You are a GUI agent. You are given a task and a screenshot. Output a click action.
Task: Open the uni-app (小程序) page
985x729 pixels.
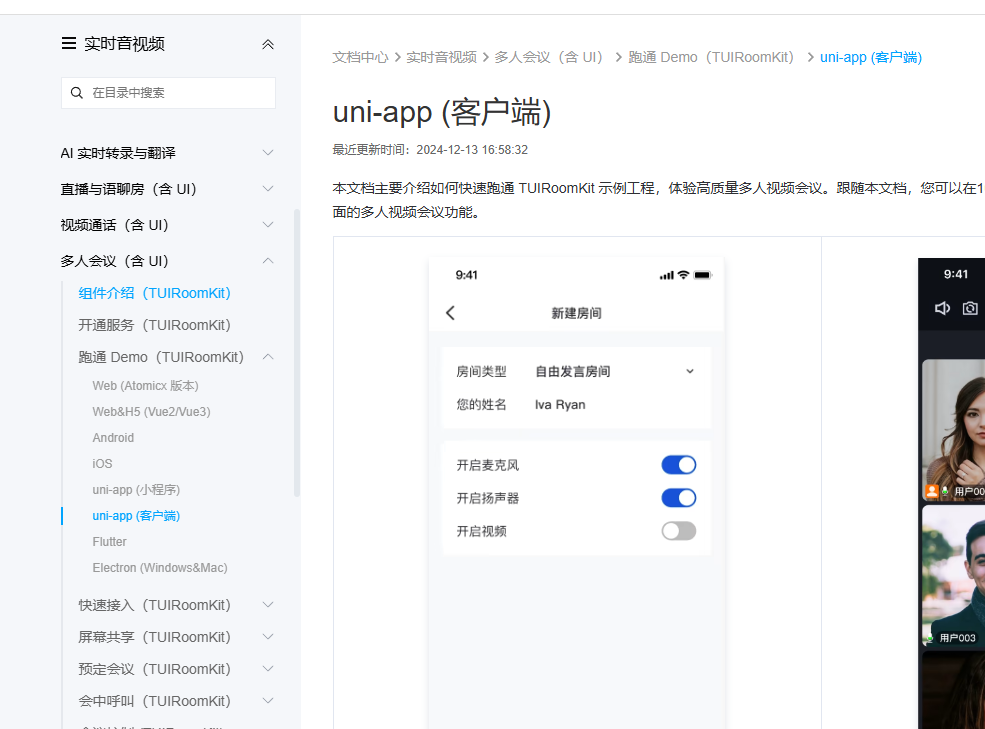(136, 490)
